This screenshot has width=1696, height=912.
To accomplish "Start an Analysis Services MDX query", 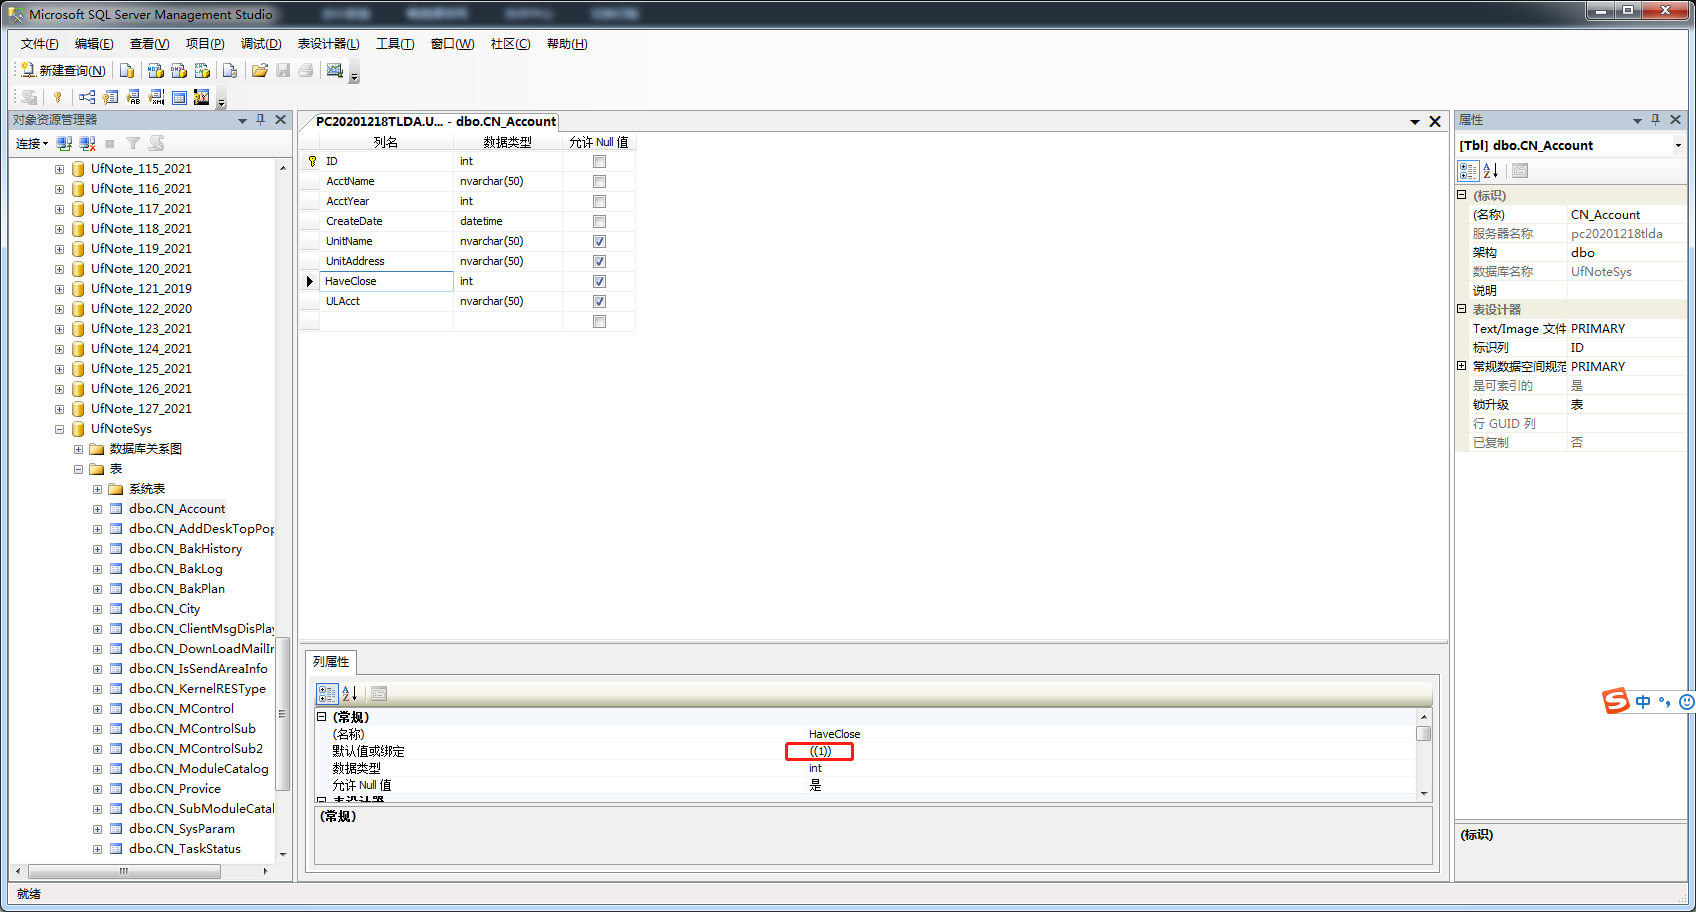I will coord(156,70).
